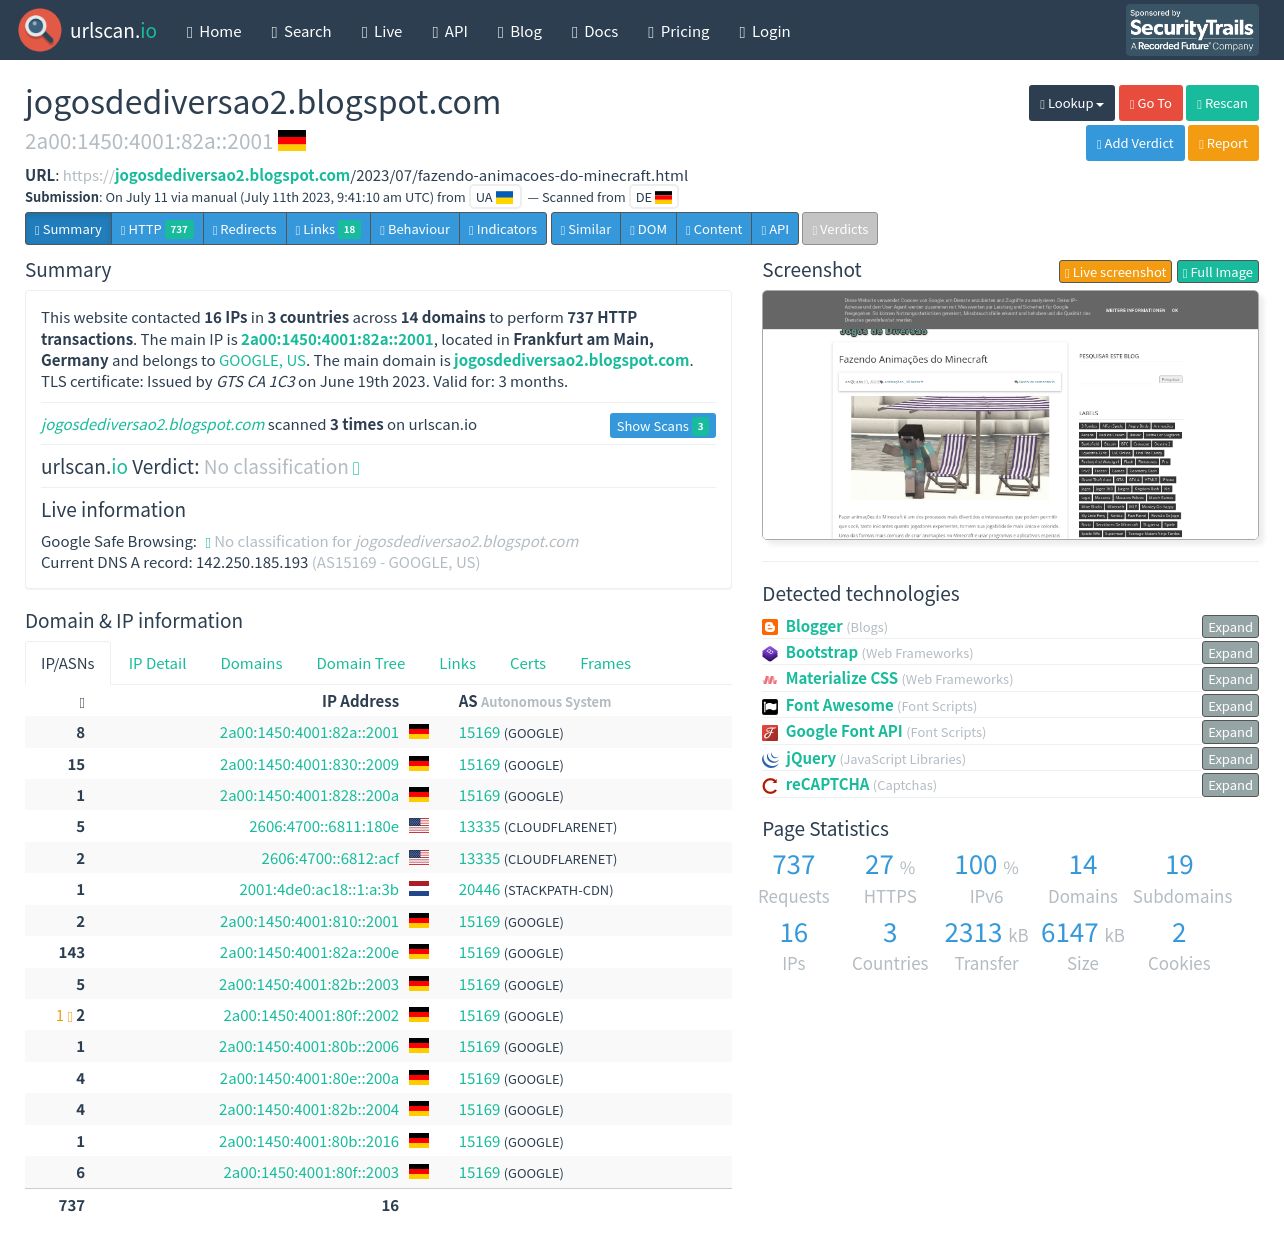Click the urlscan.io magnifier logo

coord(40,30)
